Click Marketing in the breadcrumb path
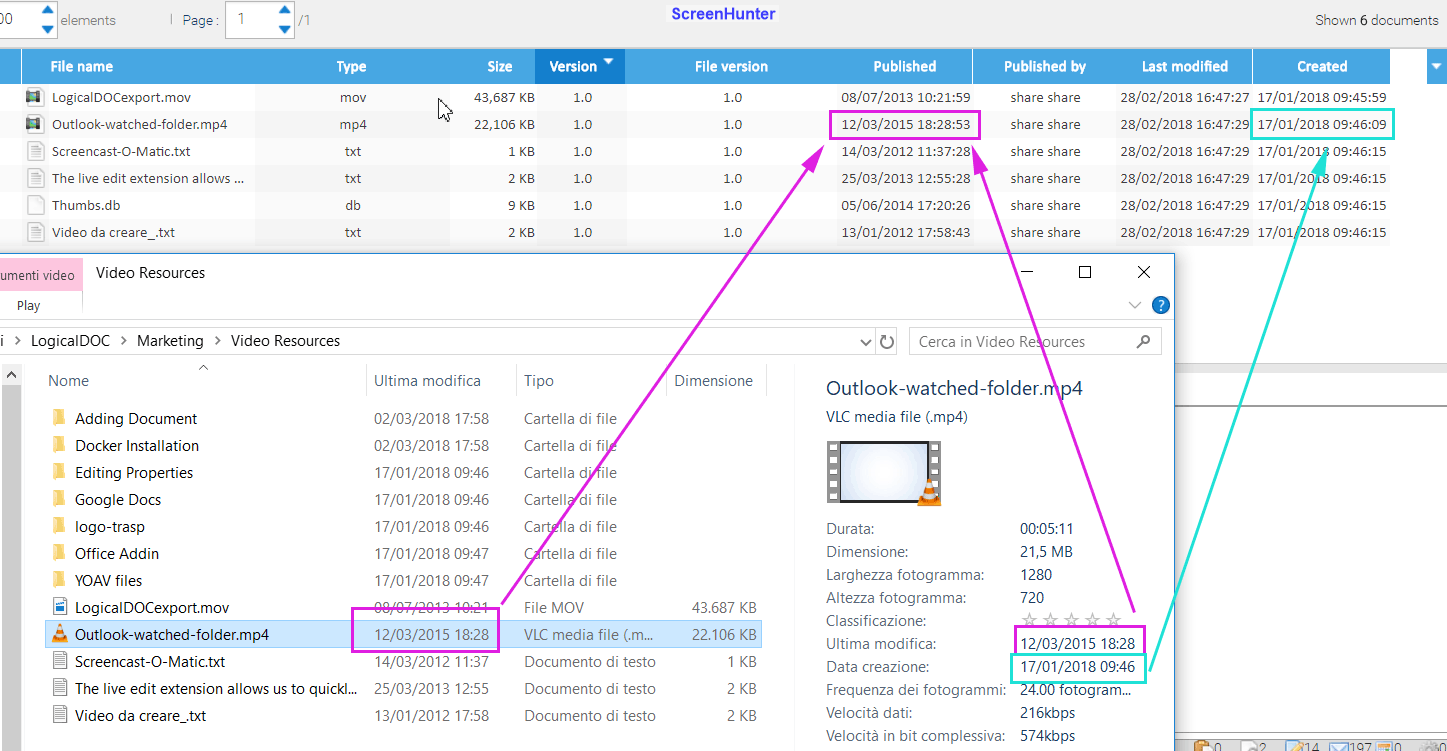This screenshot has height=751, width=1447. 170,341
